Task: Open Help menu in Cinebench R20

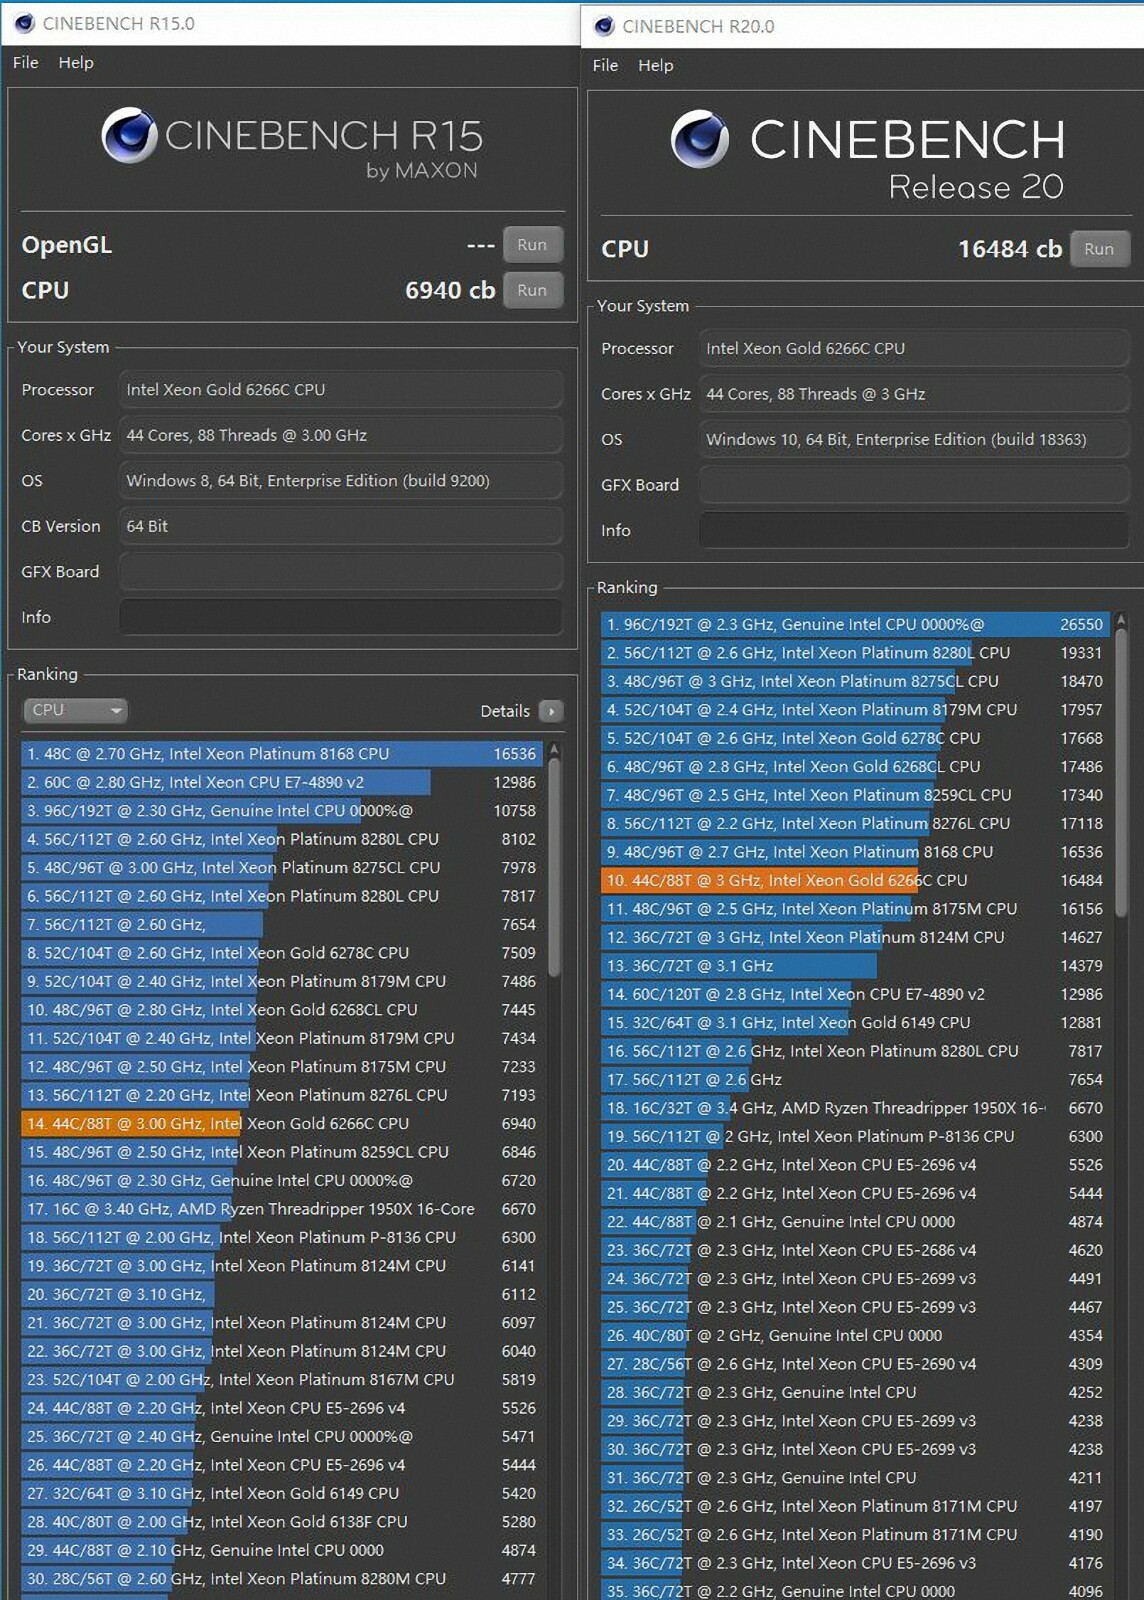Action: 655,65
